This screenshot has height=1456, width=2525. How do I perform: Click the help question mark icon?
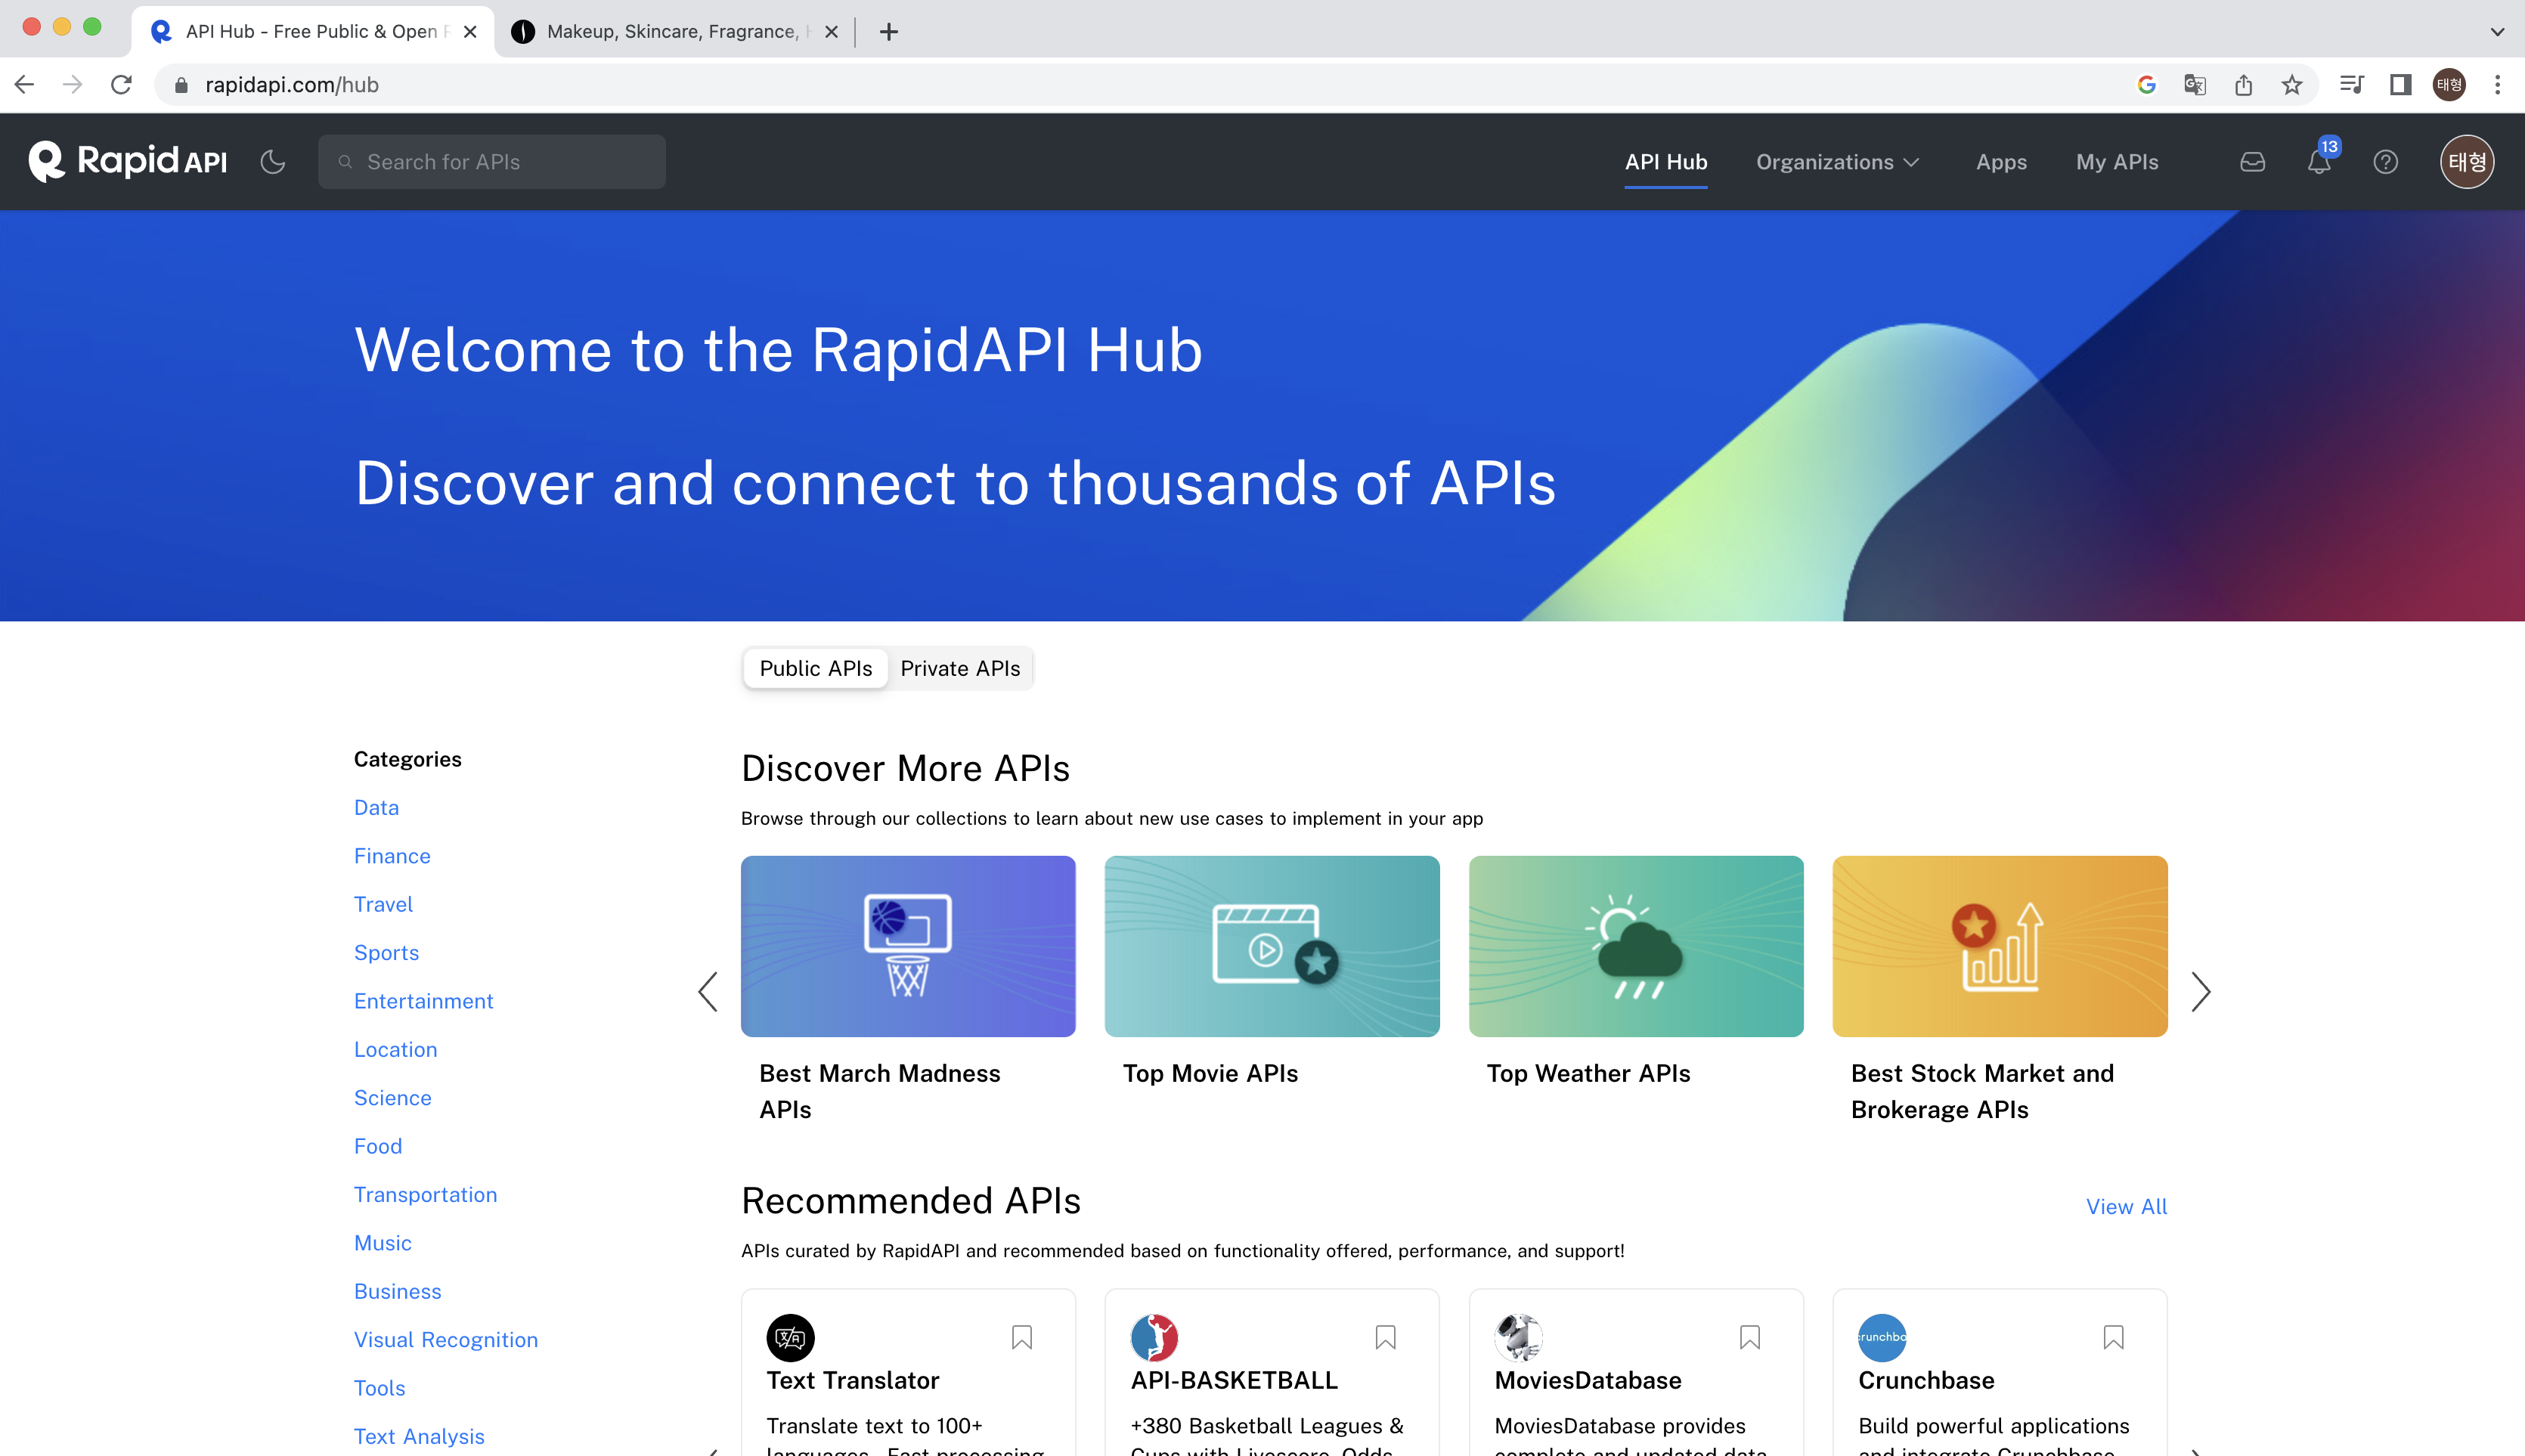(2385, 162)
